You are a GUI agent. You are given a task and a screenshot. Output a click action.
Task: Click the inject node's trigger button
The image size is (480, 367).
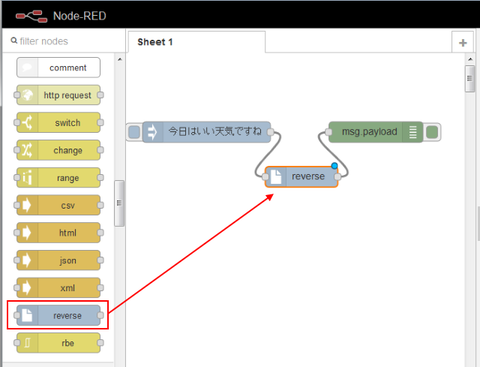point(134,132)
